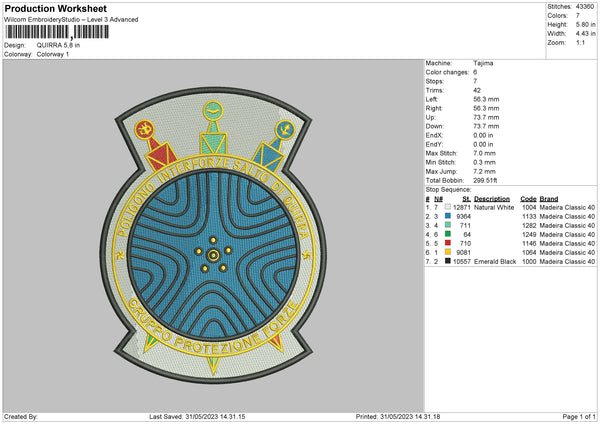Click the 'Brand' column header
The width and height of the screenshot is (600, 424).
pos(549,199)
